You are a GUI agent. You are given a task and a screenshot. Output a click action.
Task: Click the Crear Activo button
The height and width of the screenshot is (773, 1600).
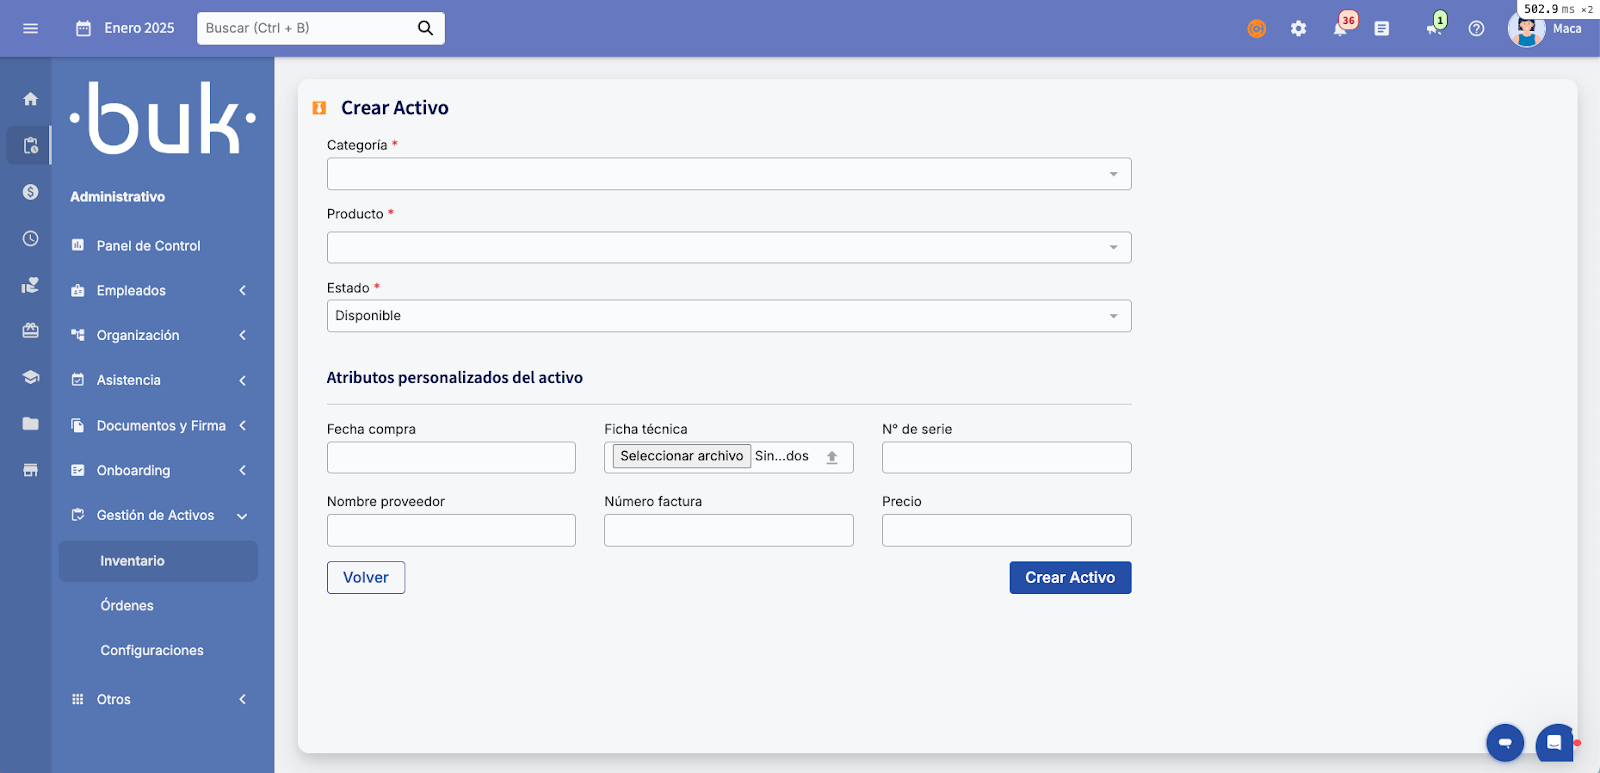point(1070,578)
